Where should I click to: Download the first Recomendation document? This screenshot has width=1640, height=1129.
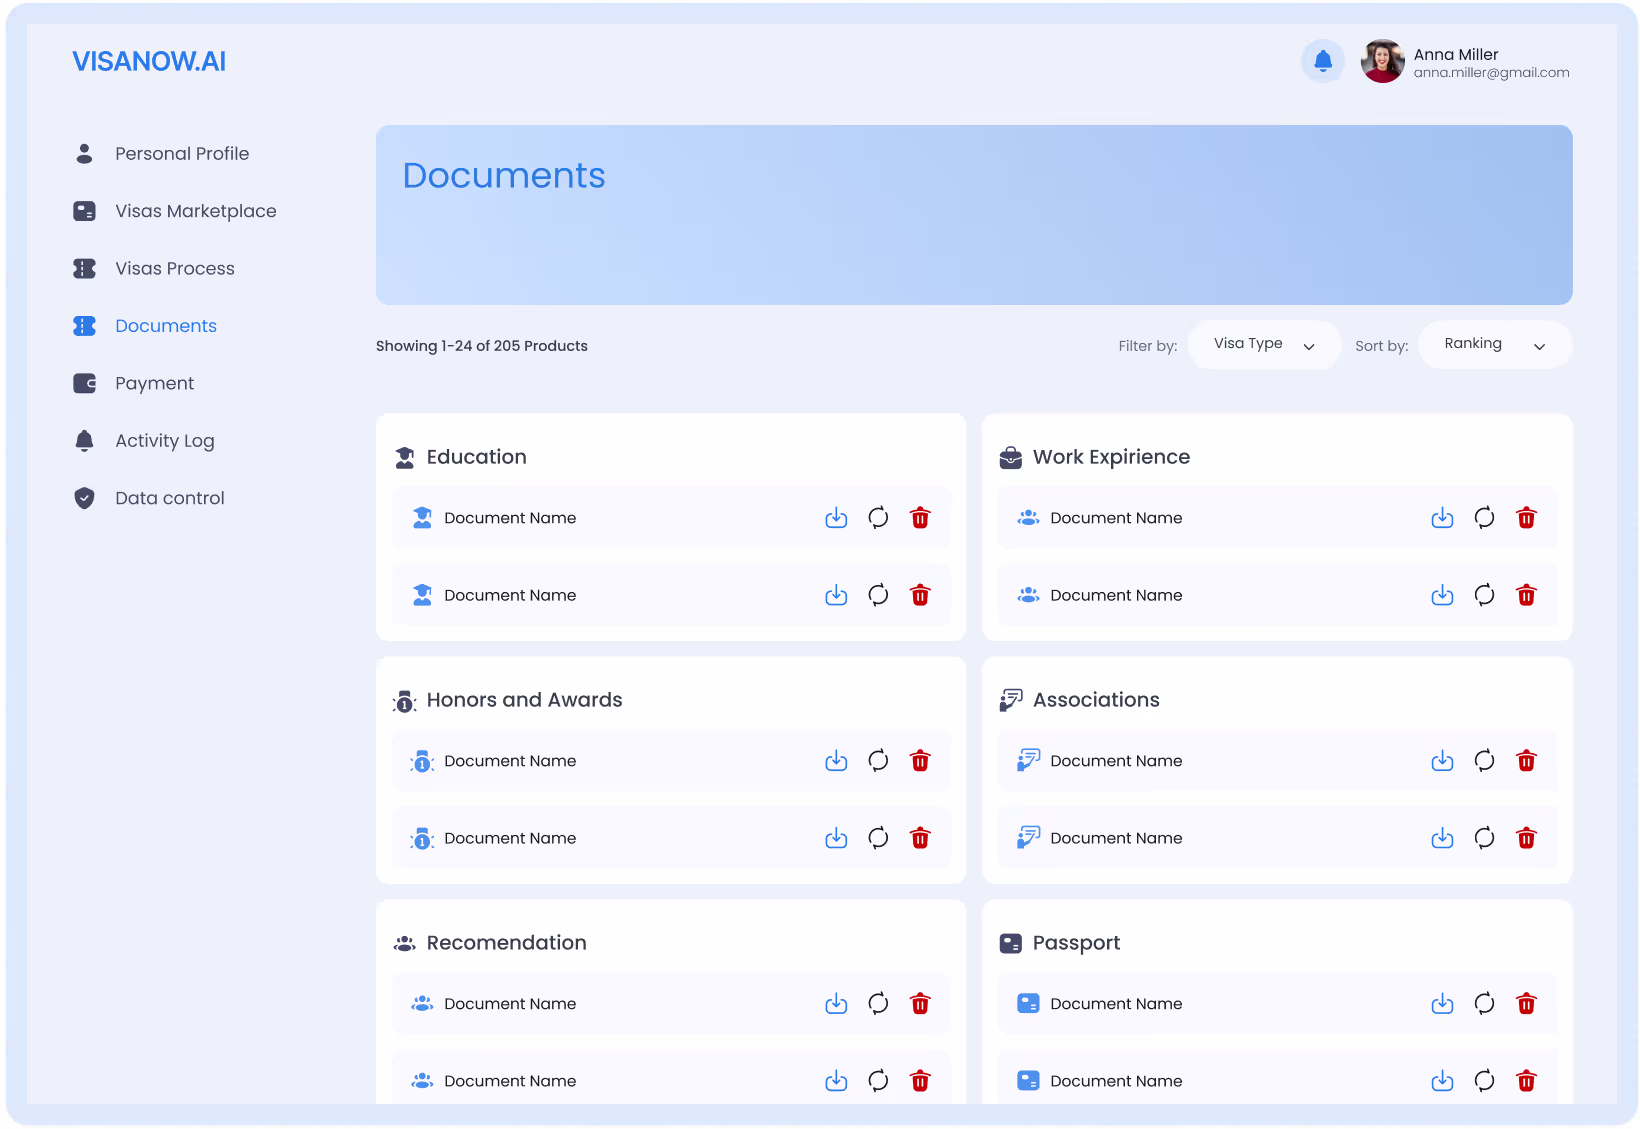pyautogui.click(x=836, y=1004)
